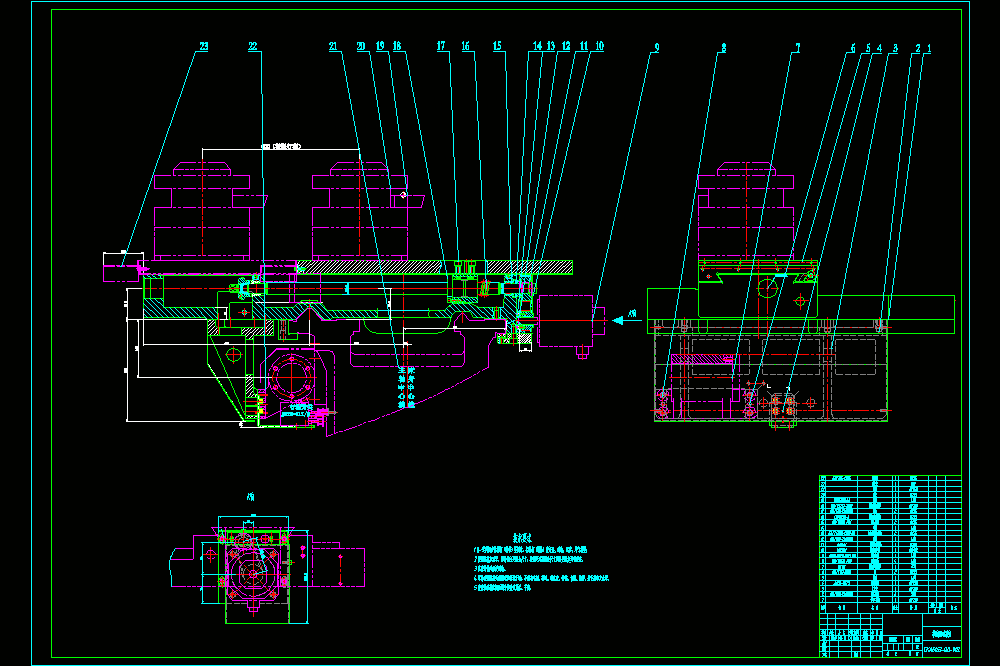Select part balloon number 23
Image resolution: width=1000 pixels, height=666 pixels.
(203, 46)
